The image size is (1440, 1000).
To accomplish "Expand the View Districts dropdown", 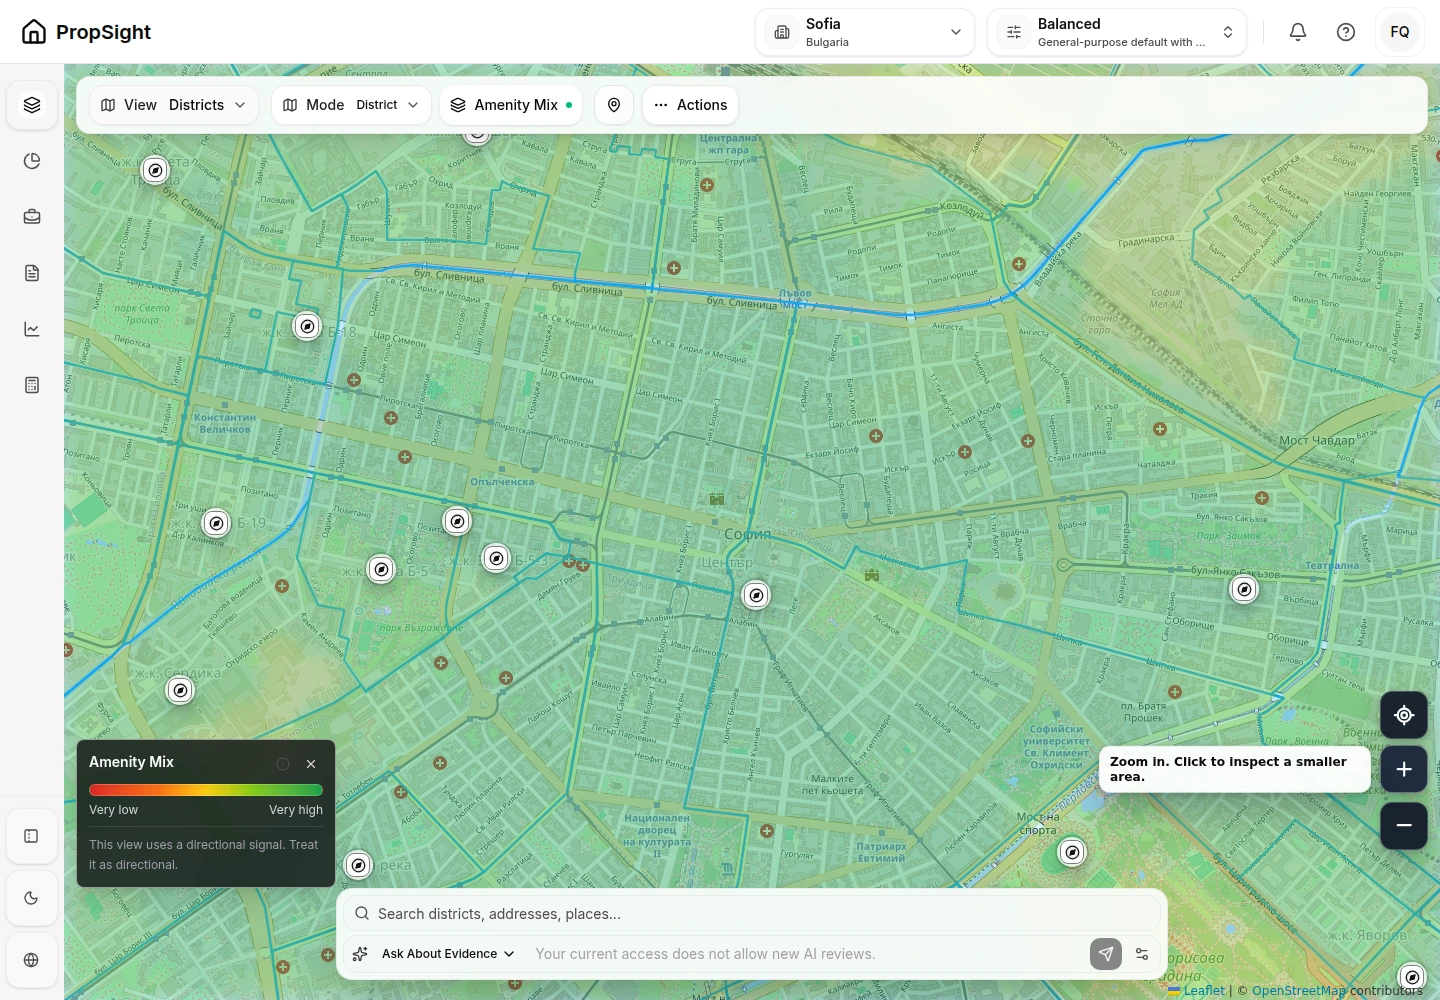I will [174, 105].
